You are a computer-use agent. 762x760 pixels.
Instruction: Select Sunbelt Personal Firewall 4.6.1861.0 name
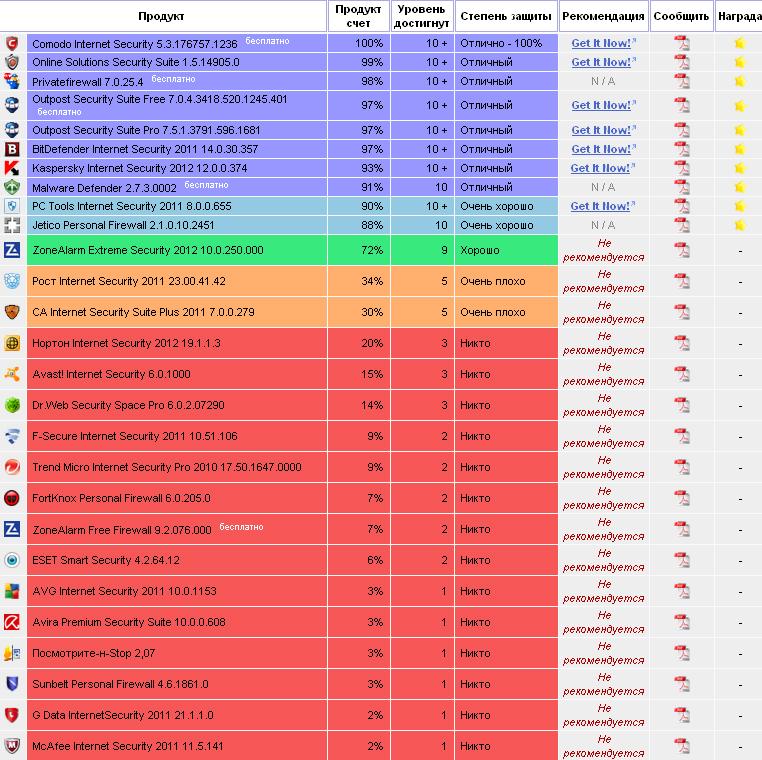click(x=120, y=684)
